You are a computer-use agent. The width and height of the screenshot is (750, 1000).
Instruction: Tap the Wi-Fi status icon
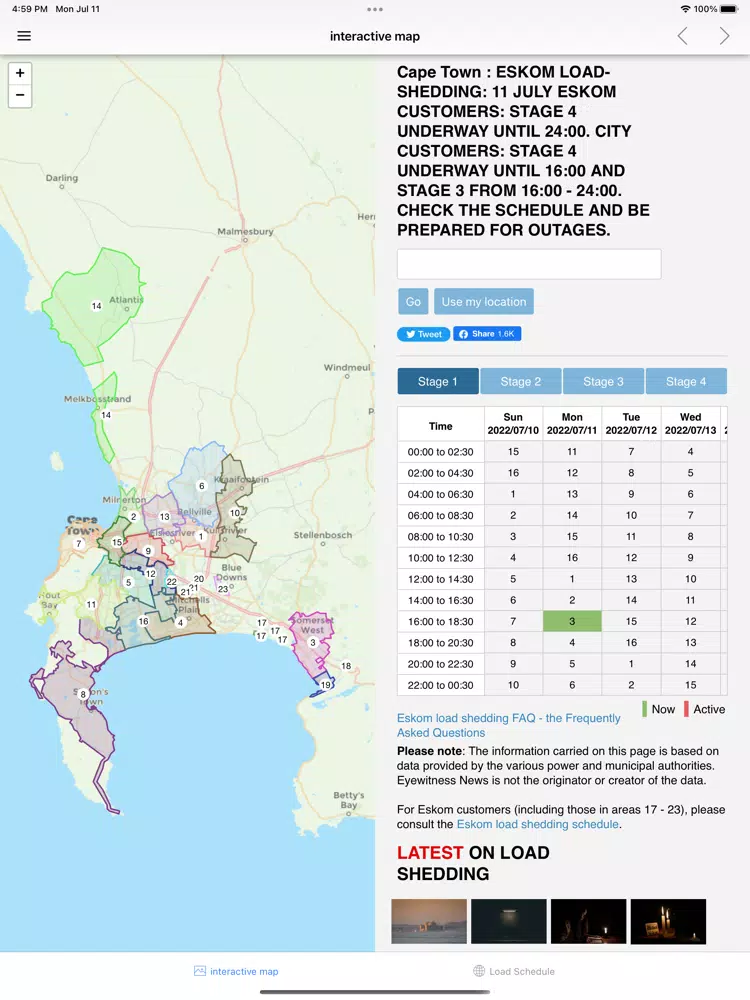point(686,9)
